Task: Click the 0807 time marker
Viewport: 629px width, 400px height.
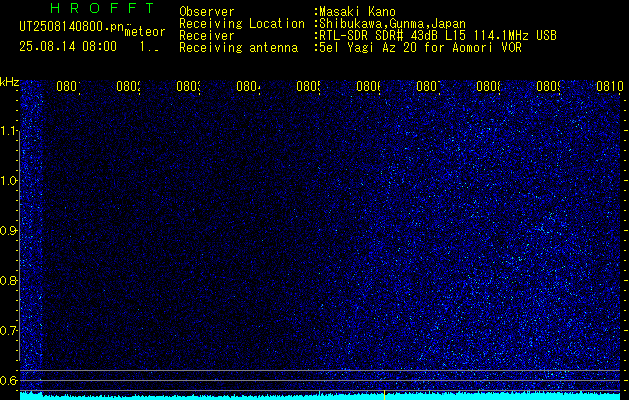Action: point(428,86)
